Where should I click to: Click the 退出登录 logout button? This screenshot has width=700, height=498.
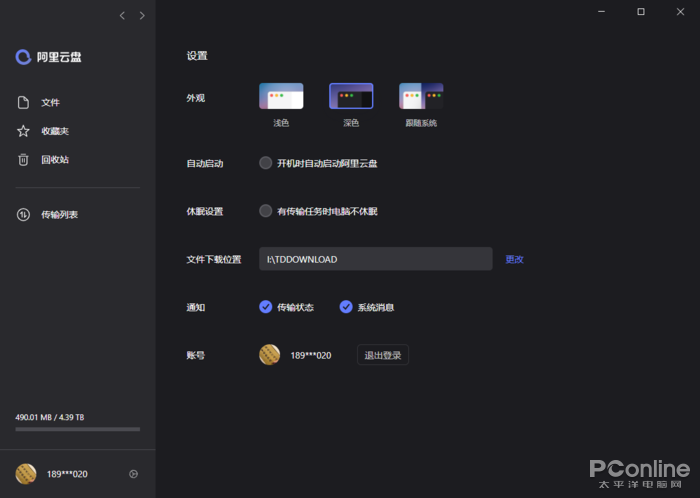(383, 355)
